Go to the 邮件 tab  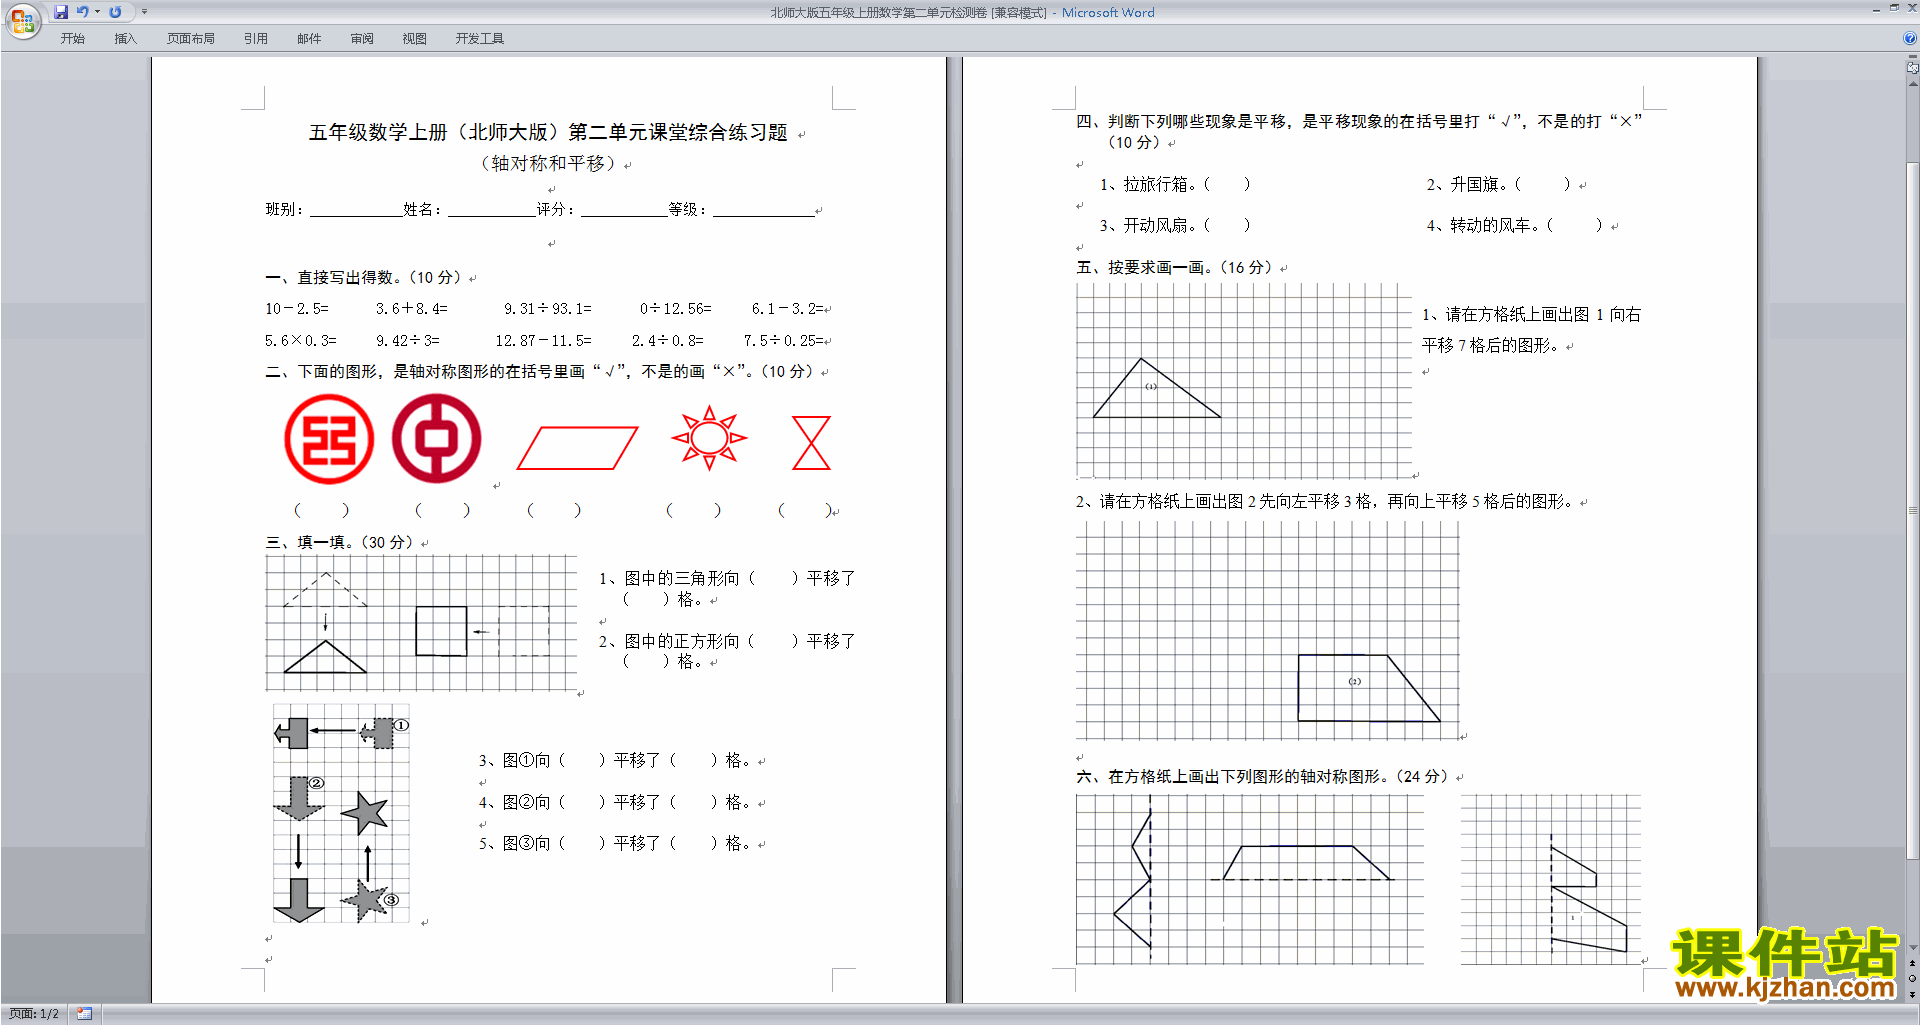tap(309, 39)
